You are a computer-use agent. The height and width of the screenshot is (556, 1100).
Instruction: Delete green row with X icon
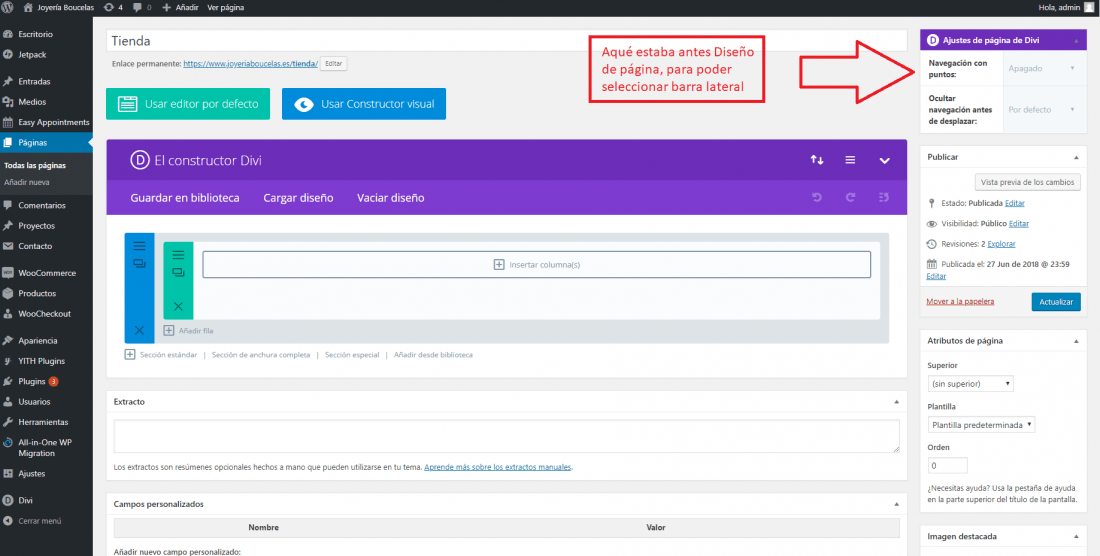tap(178, 306)
